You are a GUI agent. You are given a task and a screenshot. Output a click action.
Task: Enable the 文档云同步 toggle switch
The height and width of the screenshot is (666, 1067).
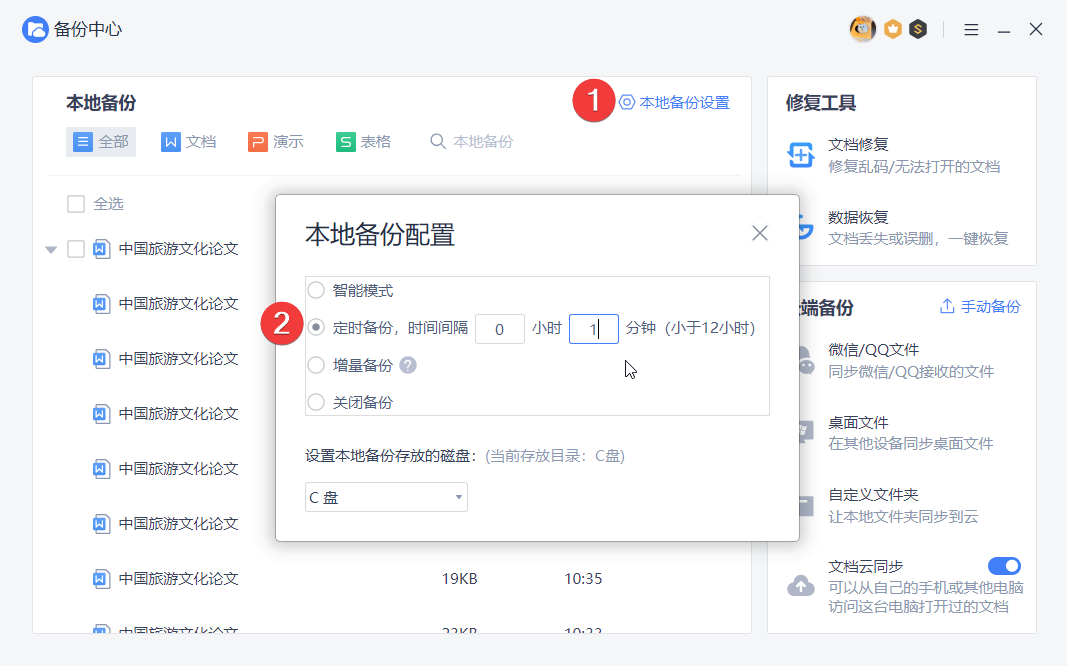pos(1004,565)
